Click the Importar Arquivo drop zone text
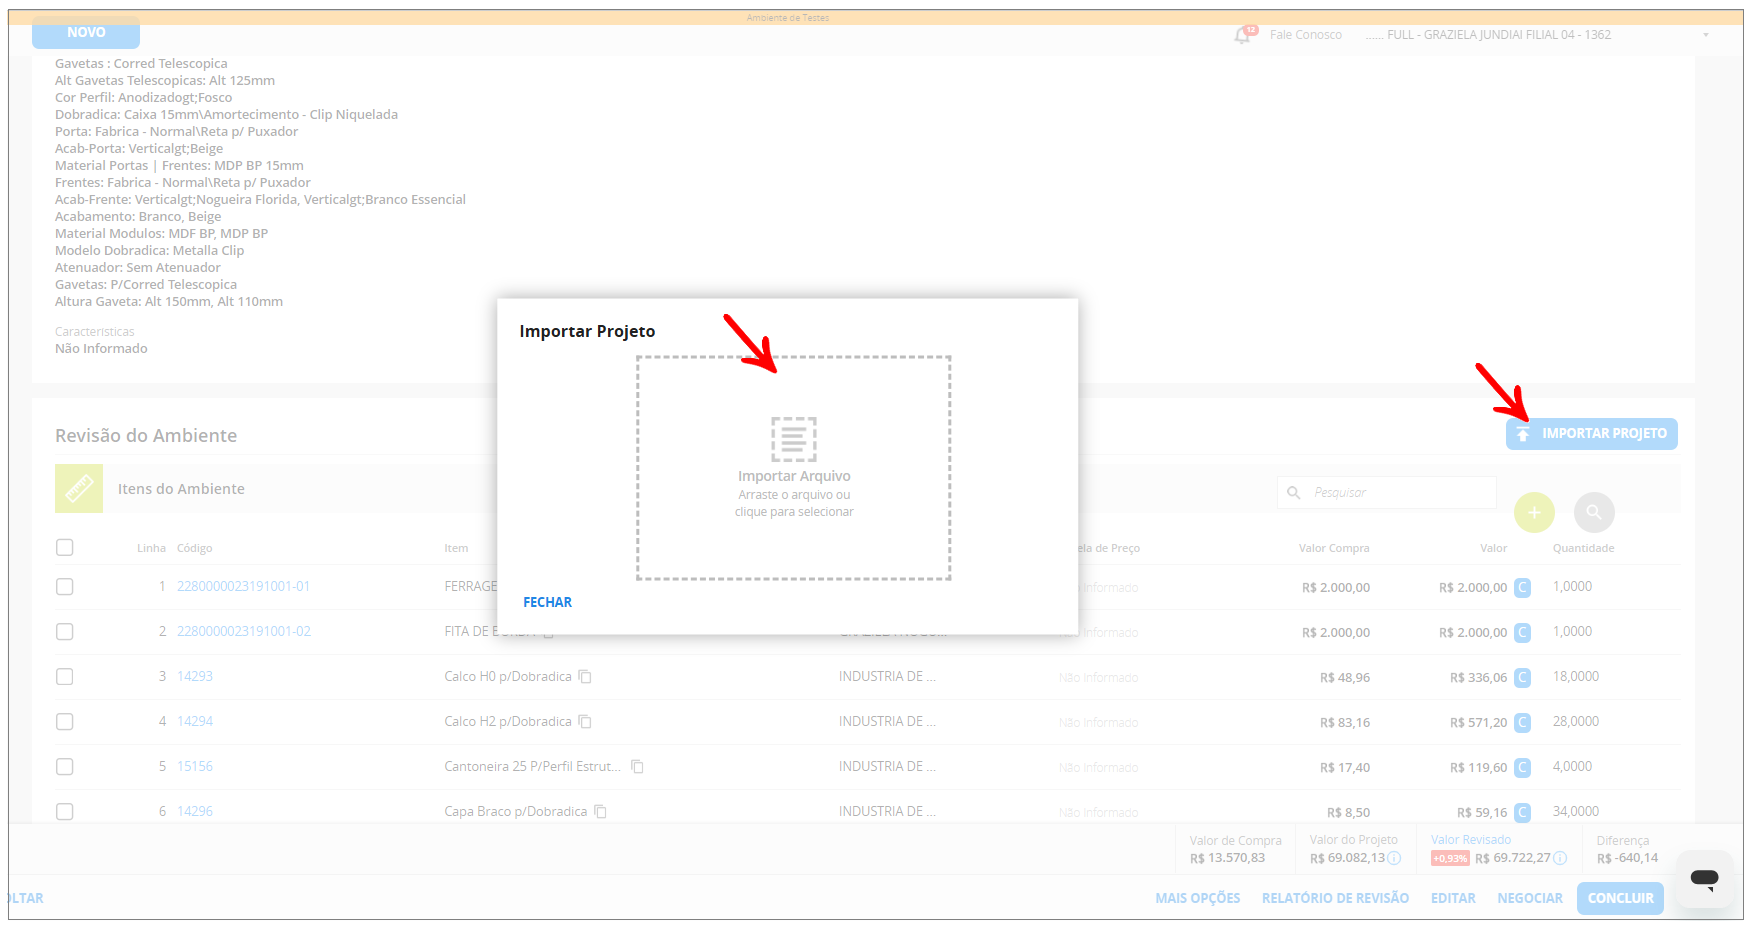1755x927 pixels. coord(794,476)
